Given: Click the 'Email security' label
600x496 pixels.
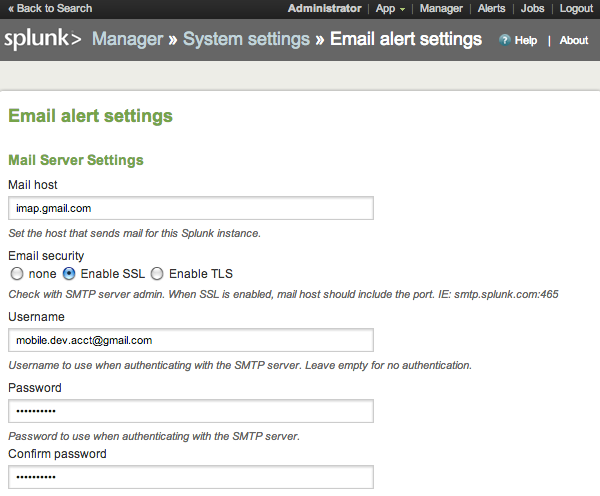Looking at the screenshot, I should (x=46, y=256).
